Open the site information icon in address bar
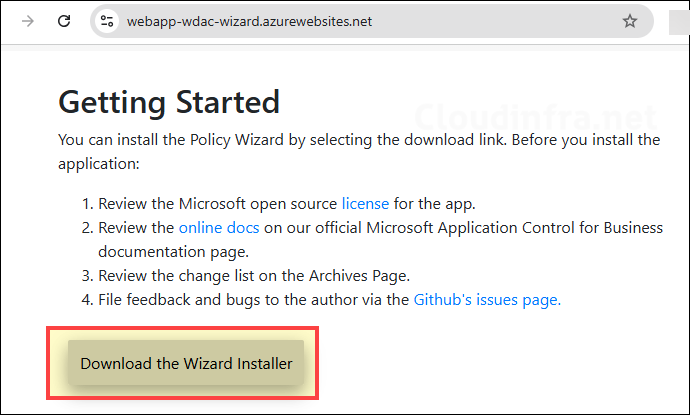The height and width of the screenshot is (415, 690). coord(108,21)
